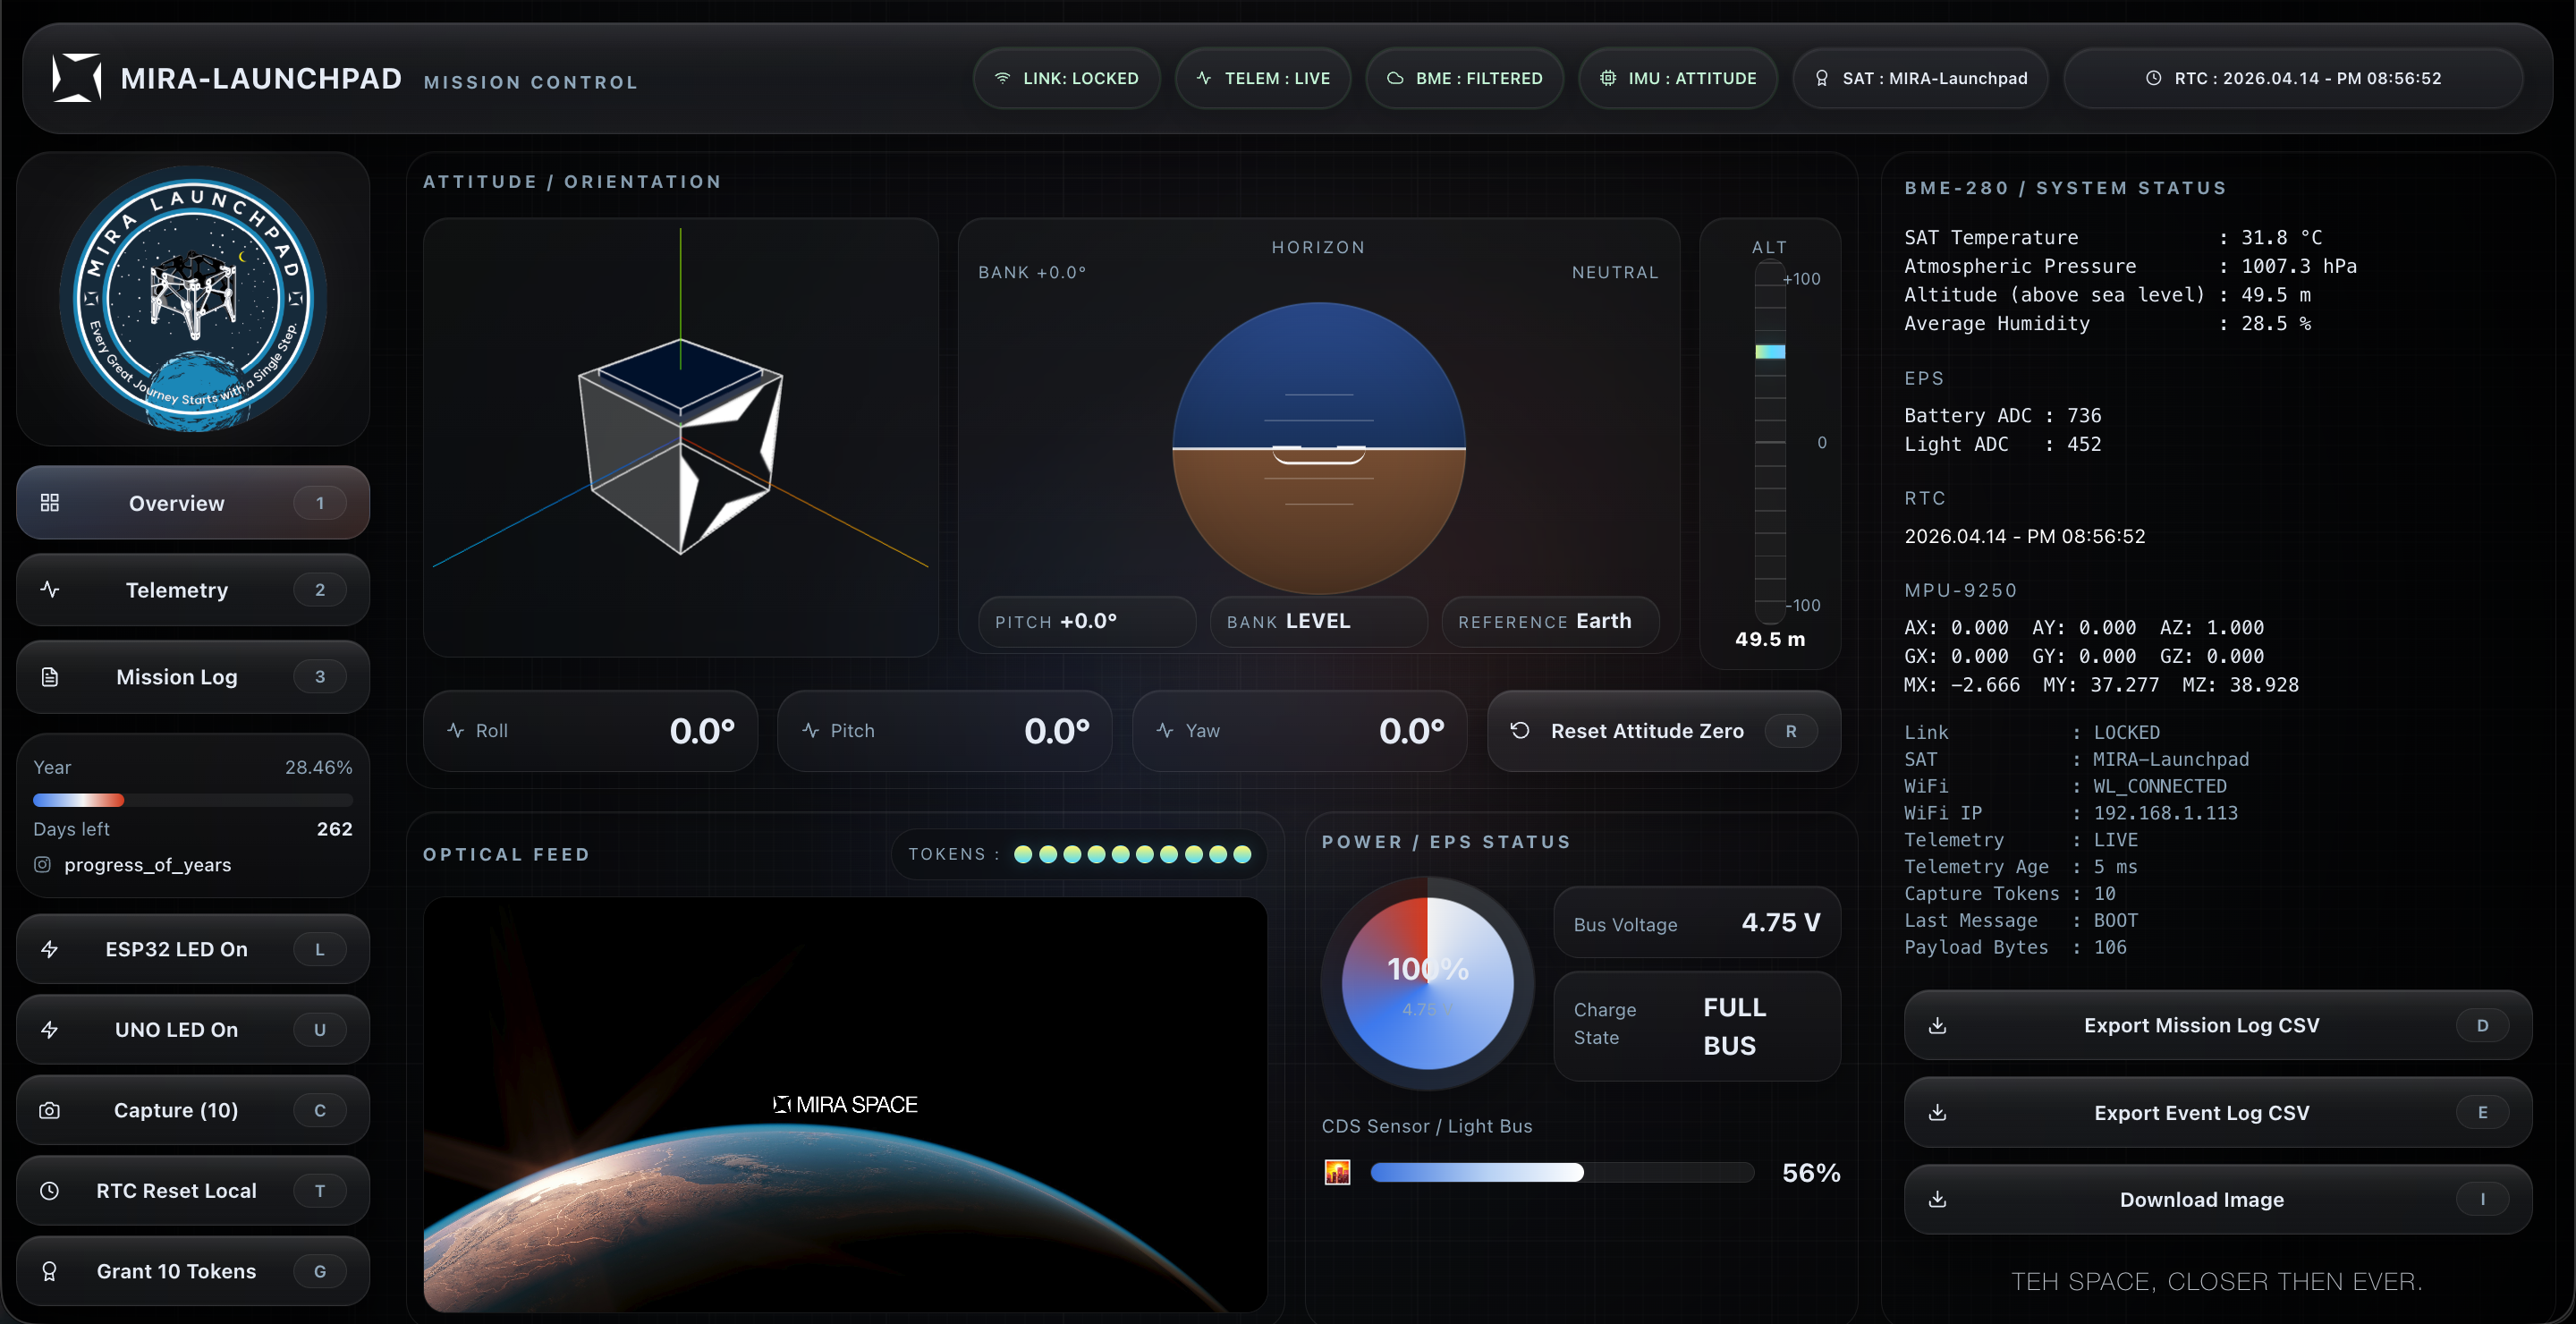Screen dimensions: 2576x1324
Task: Click the battery 100% circular gauge
Action: 1428,984
